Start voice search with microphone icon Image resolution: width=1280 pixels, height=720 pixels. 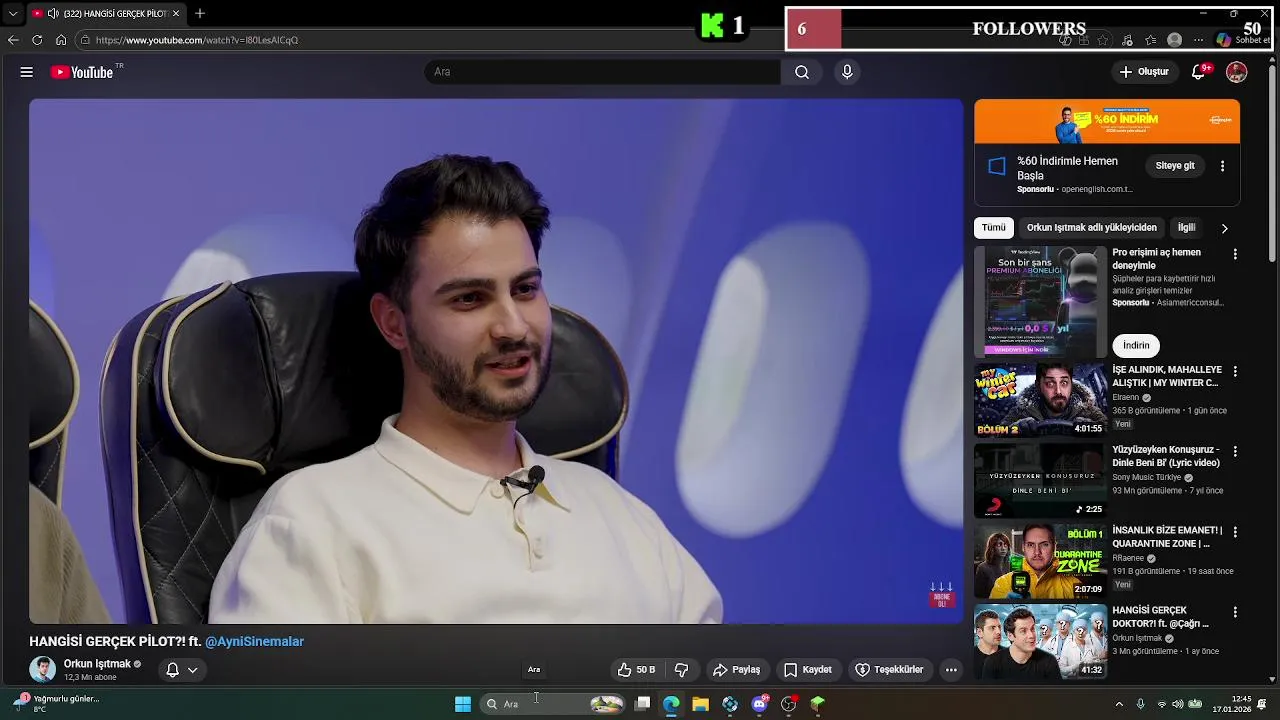click(x=847, y=72)
